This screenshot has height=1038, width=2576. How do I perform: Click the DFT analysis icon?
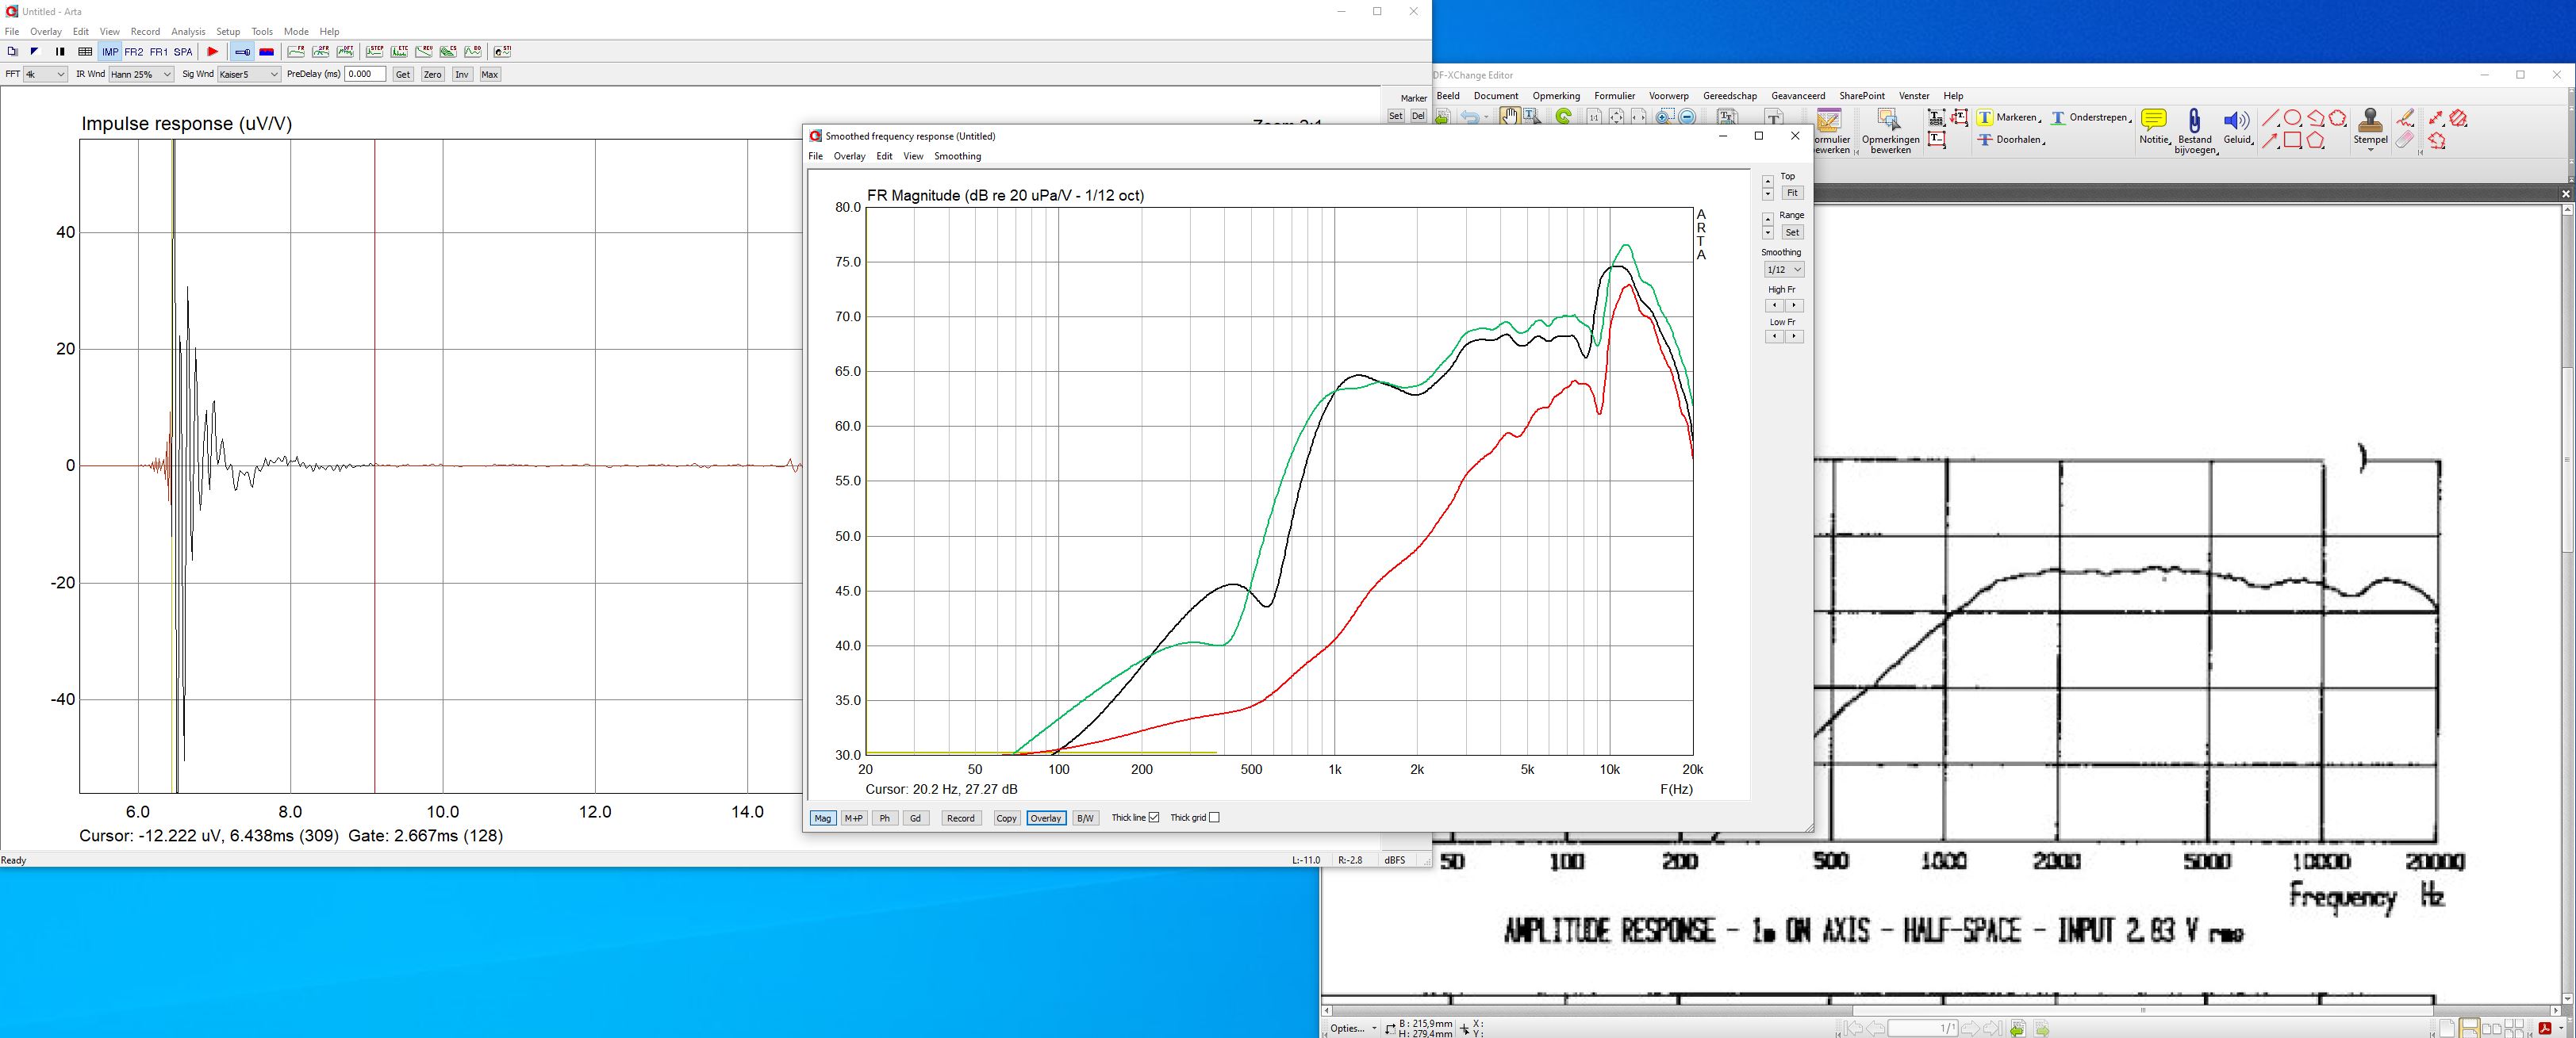[345, 52]
